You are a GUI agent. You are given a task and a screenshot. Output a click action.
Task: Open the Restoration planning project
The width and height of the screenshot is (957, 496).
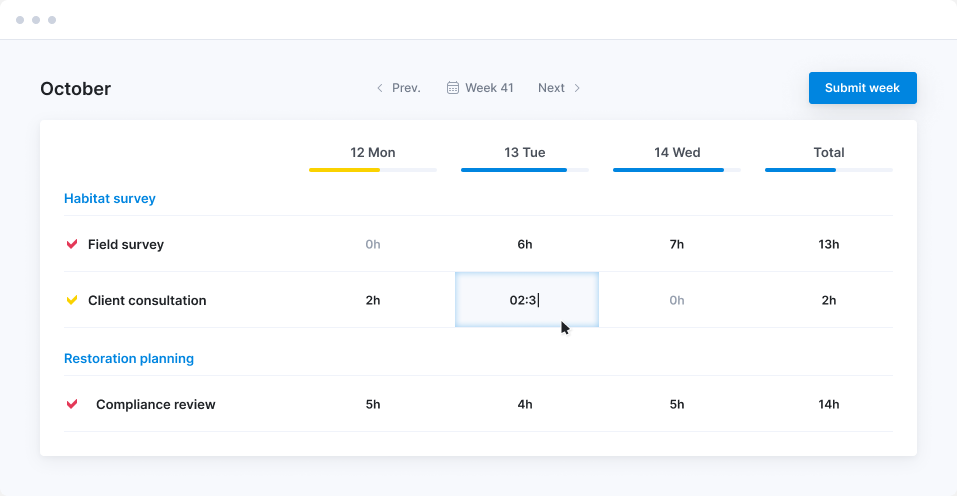[129, 358]
